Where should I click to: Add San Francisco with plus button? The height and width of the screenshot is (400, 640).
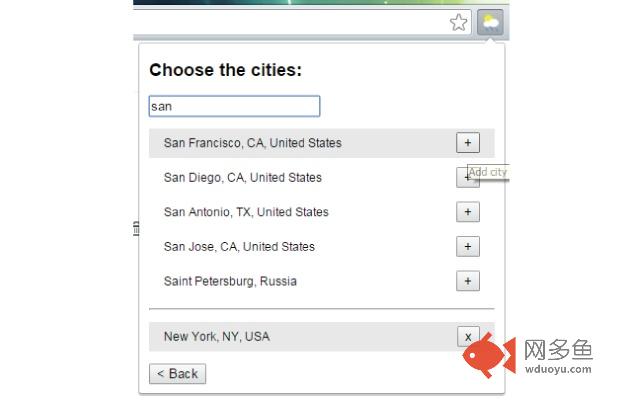coord(467,143)
